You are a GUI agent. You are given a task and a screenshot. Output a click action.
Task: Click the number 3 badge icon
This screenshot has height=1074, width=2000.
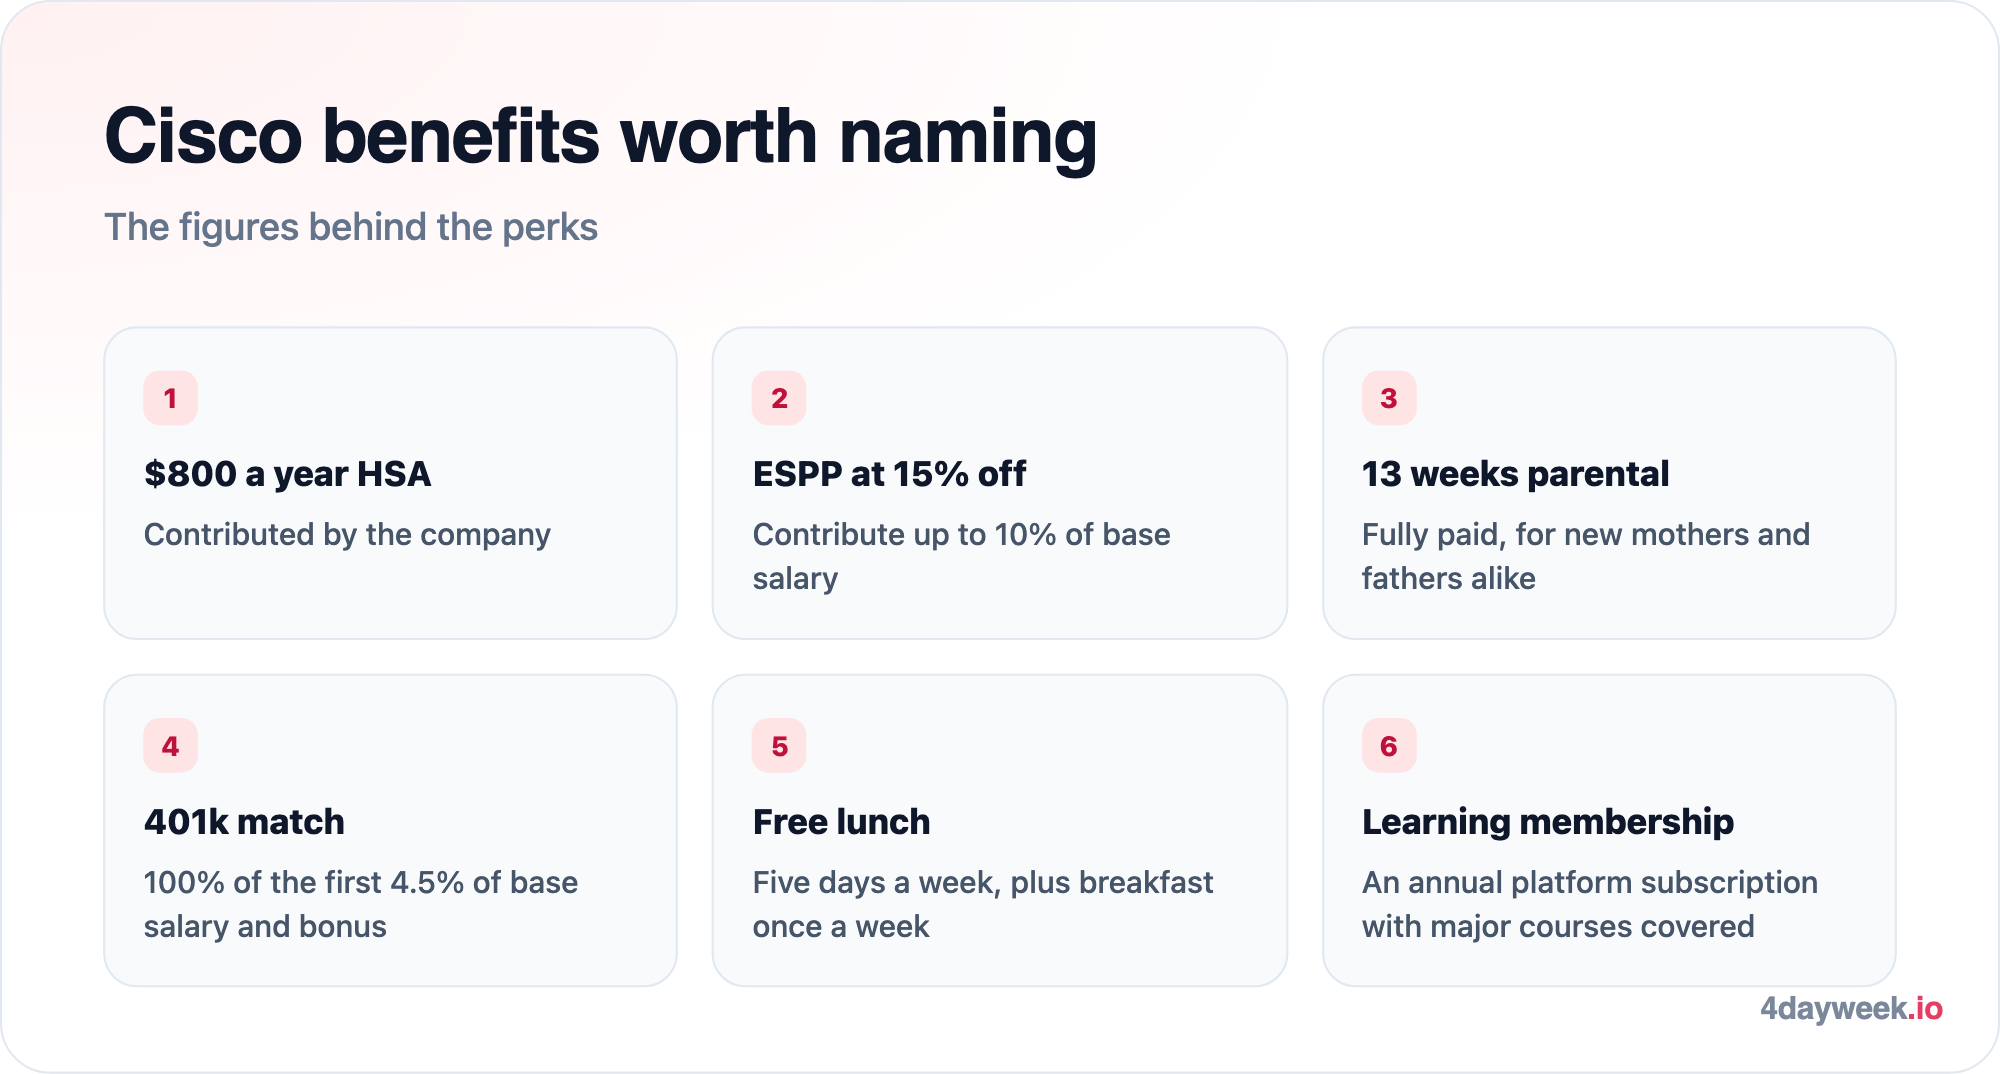[1389, 398]
